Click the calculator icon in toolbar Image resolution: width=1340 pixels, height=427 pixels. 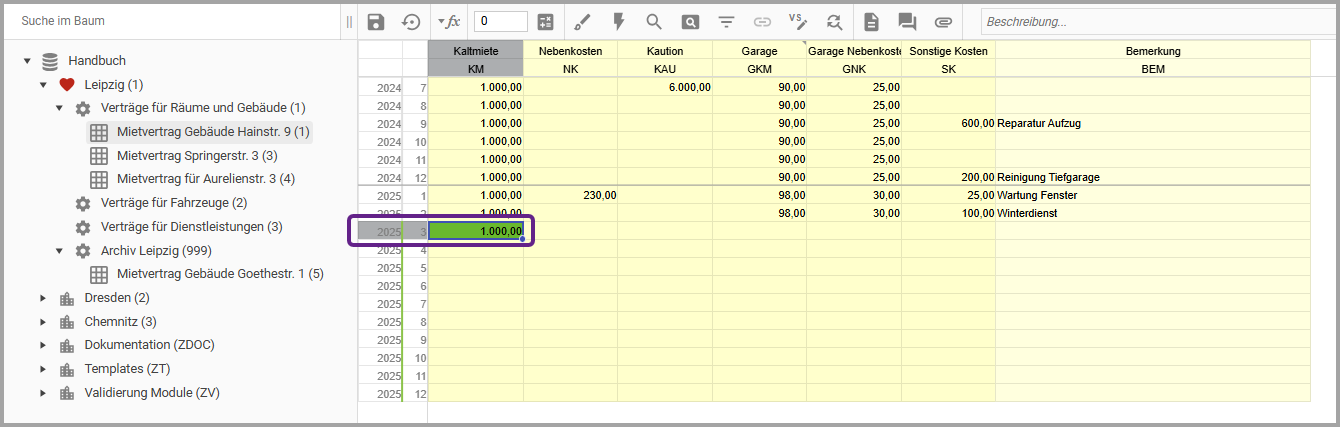tap(545, 21)
